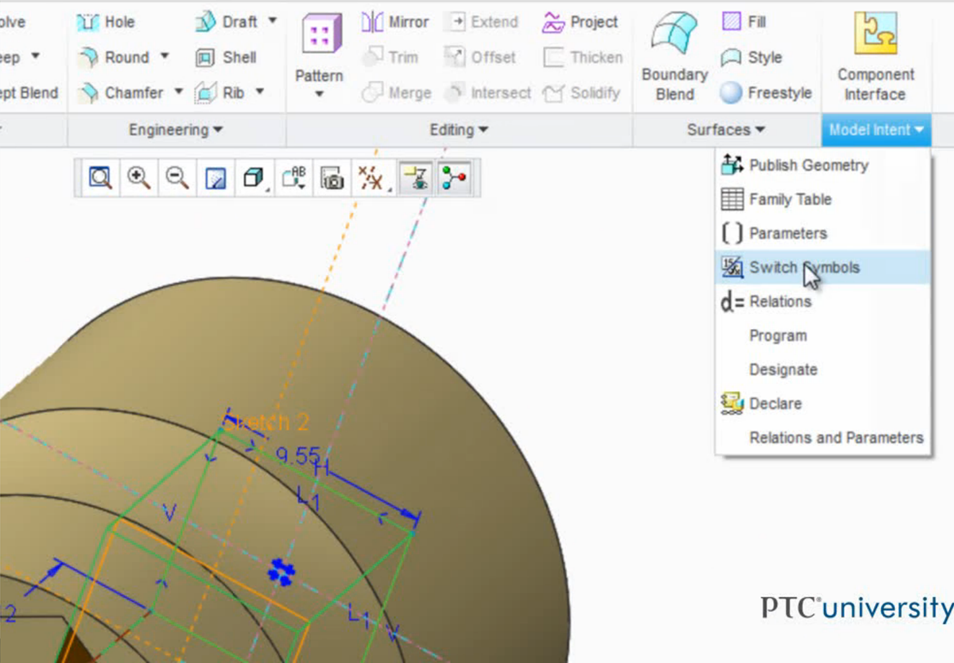Open the Component Interface tool
Image resolution: width=954 pixels, height=663 pixels.
coord(875,56)
